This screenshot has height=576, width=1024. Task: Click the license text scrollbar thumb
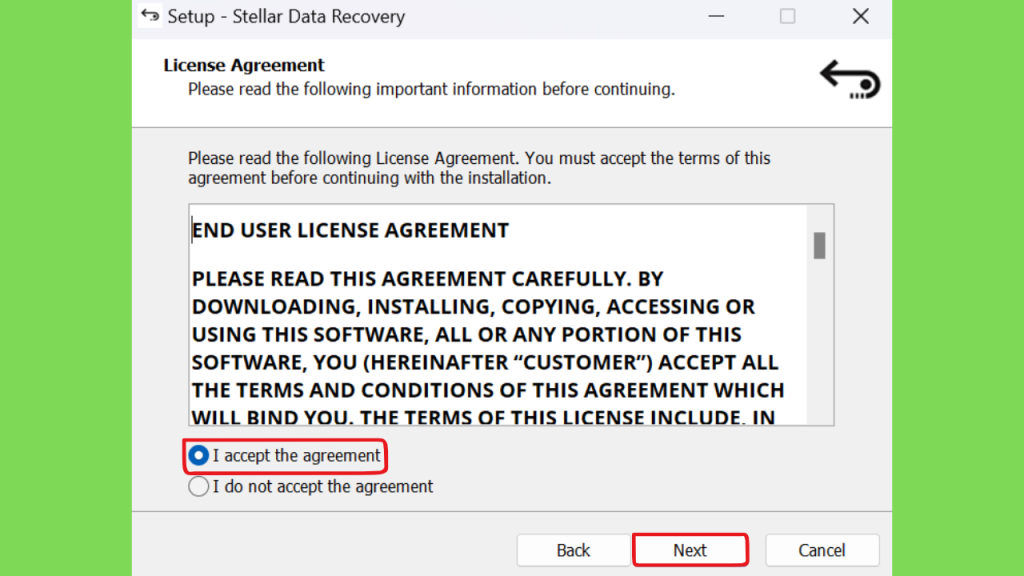pyautogui.click(x=820, y=246)
